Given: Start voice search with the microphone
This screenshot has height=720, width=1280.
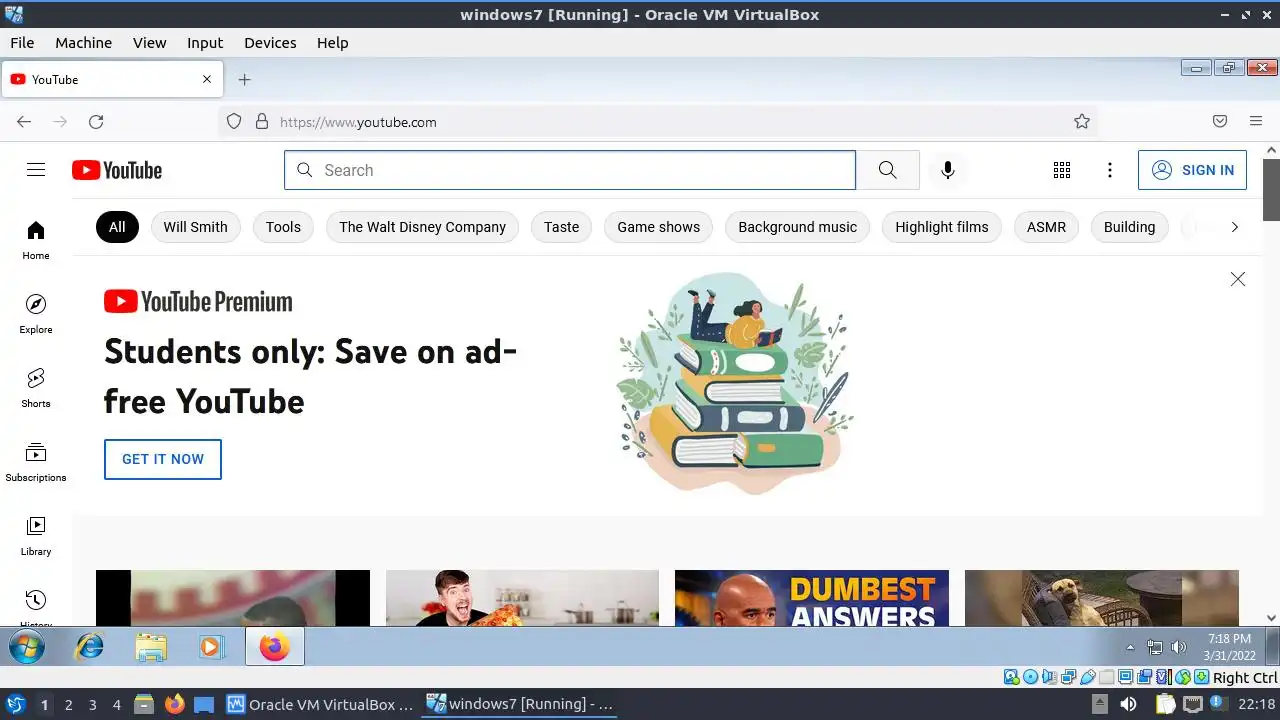Looking at the screenshot, I should [x=948, y=170].
